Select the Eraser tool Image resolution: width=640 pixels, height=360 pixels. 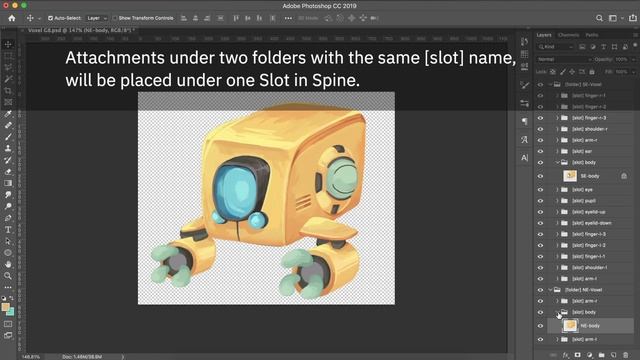click(8, 171)
